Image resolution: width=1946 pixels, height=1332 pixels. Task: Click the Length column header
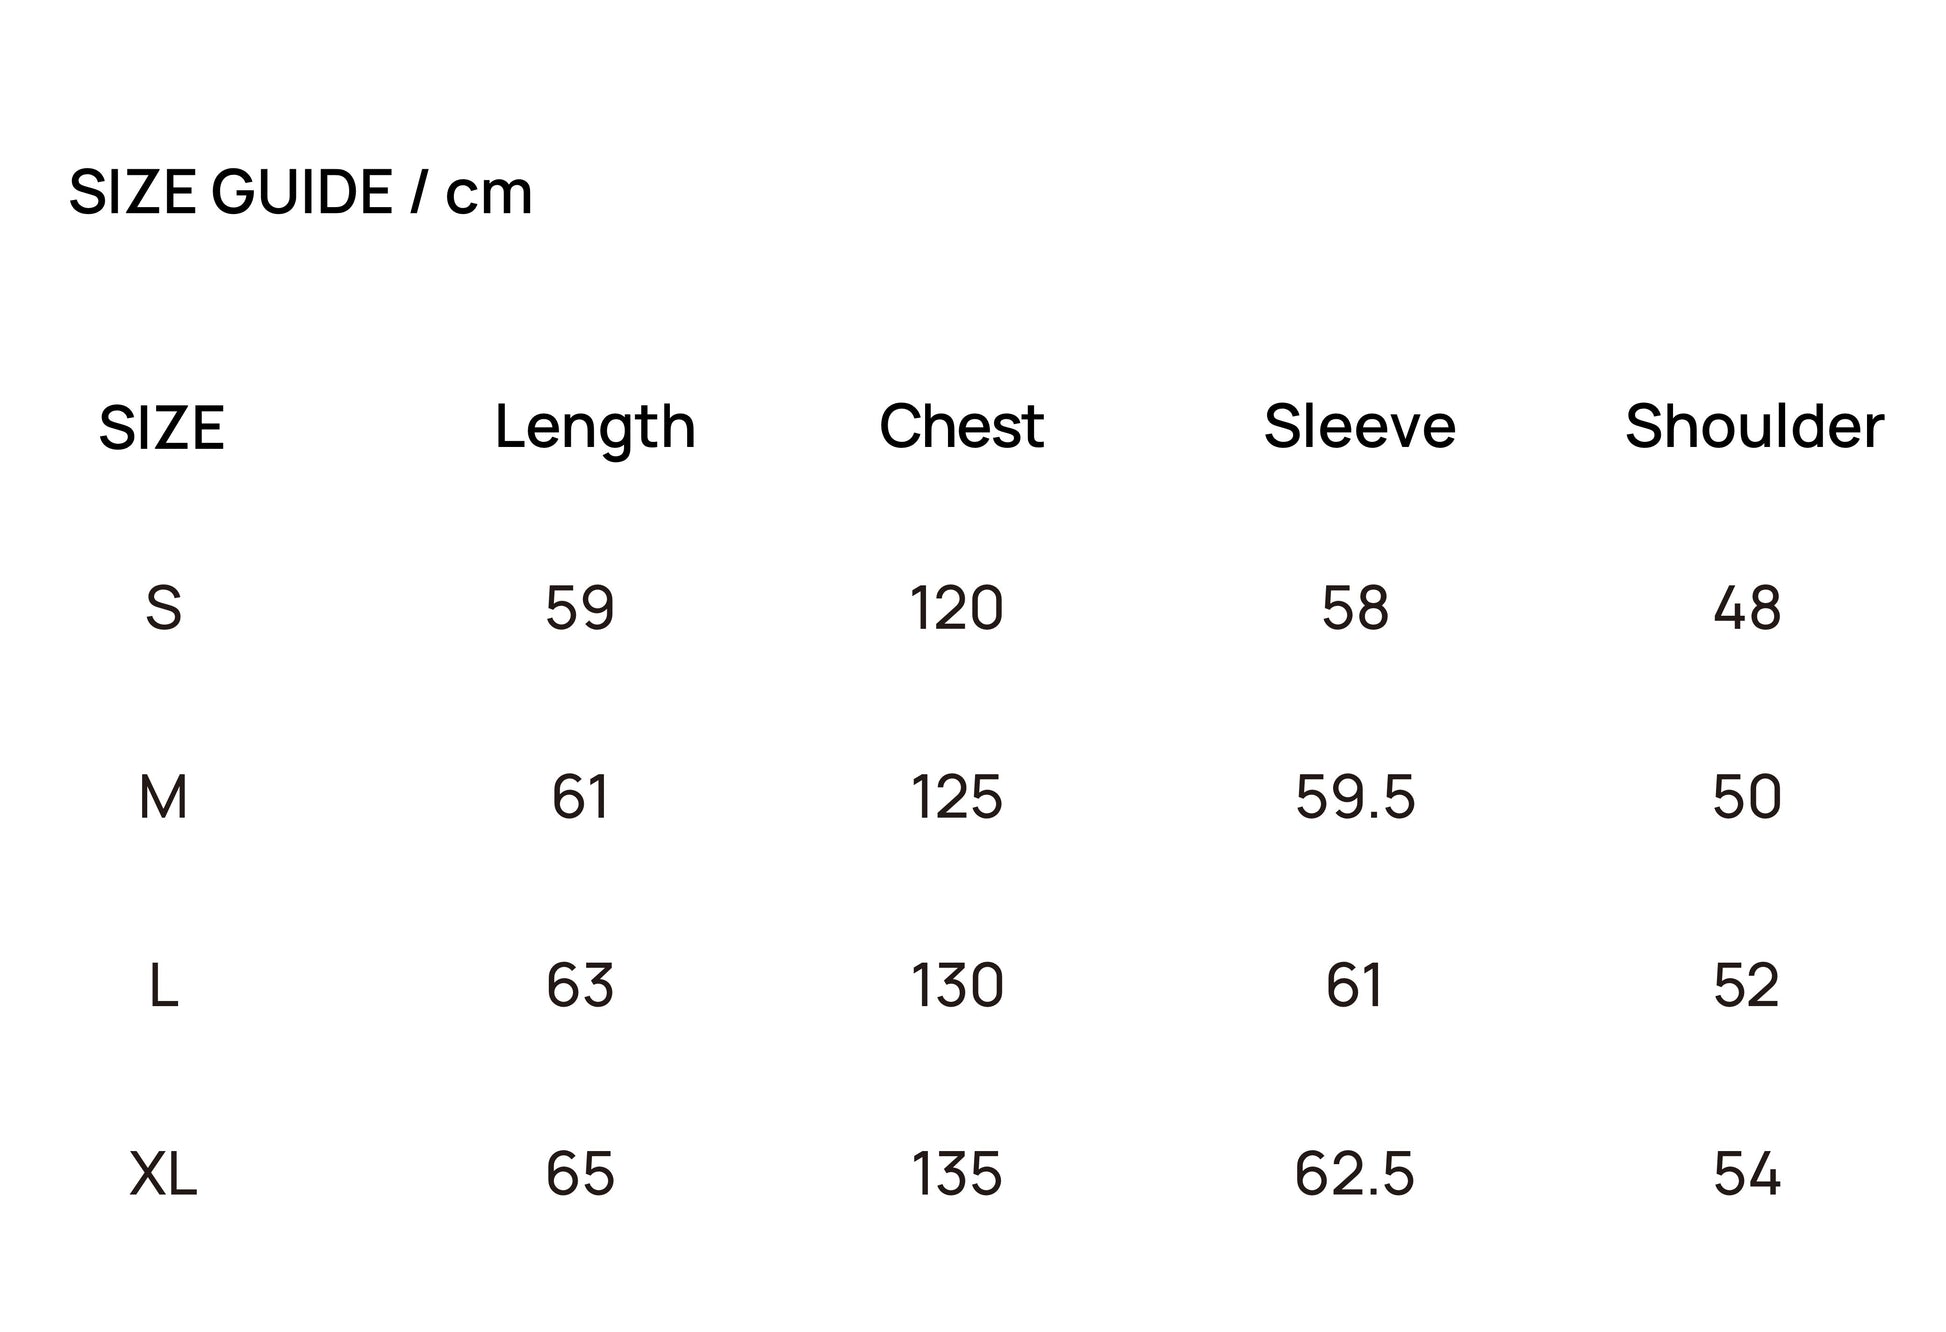click(x=595, y=428)
